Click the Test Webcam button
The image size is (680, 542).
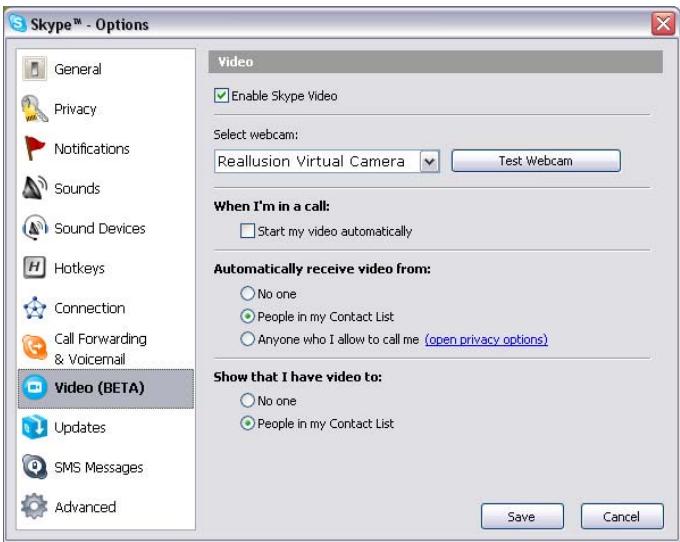click(536, 161)
